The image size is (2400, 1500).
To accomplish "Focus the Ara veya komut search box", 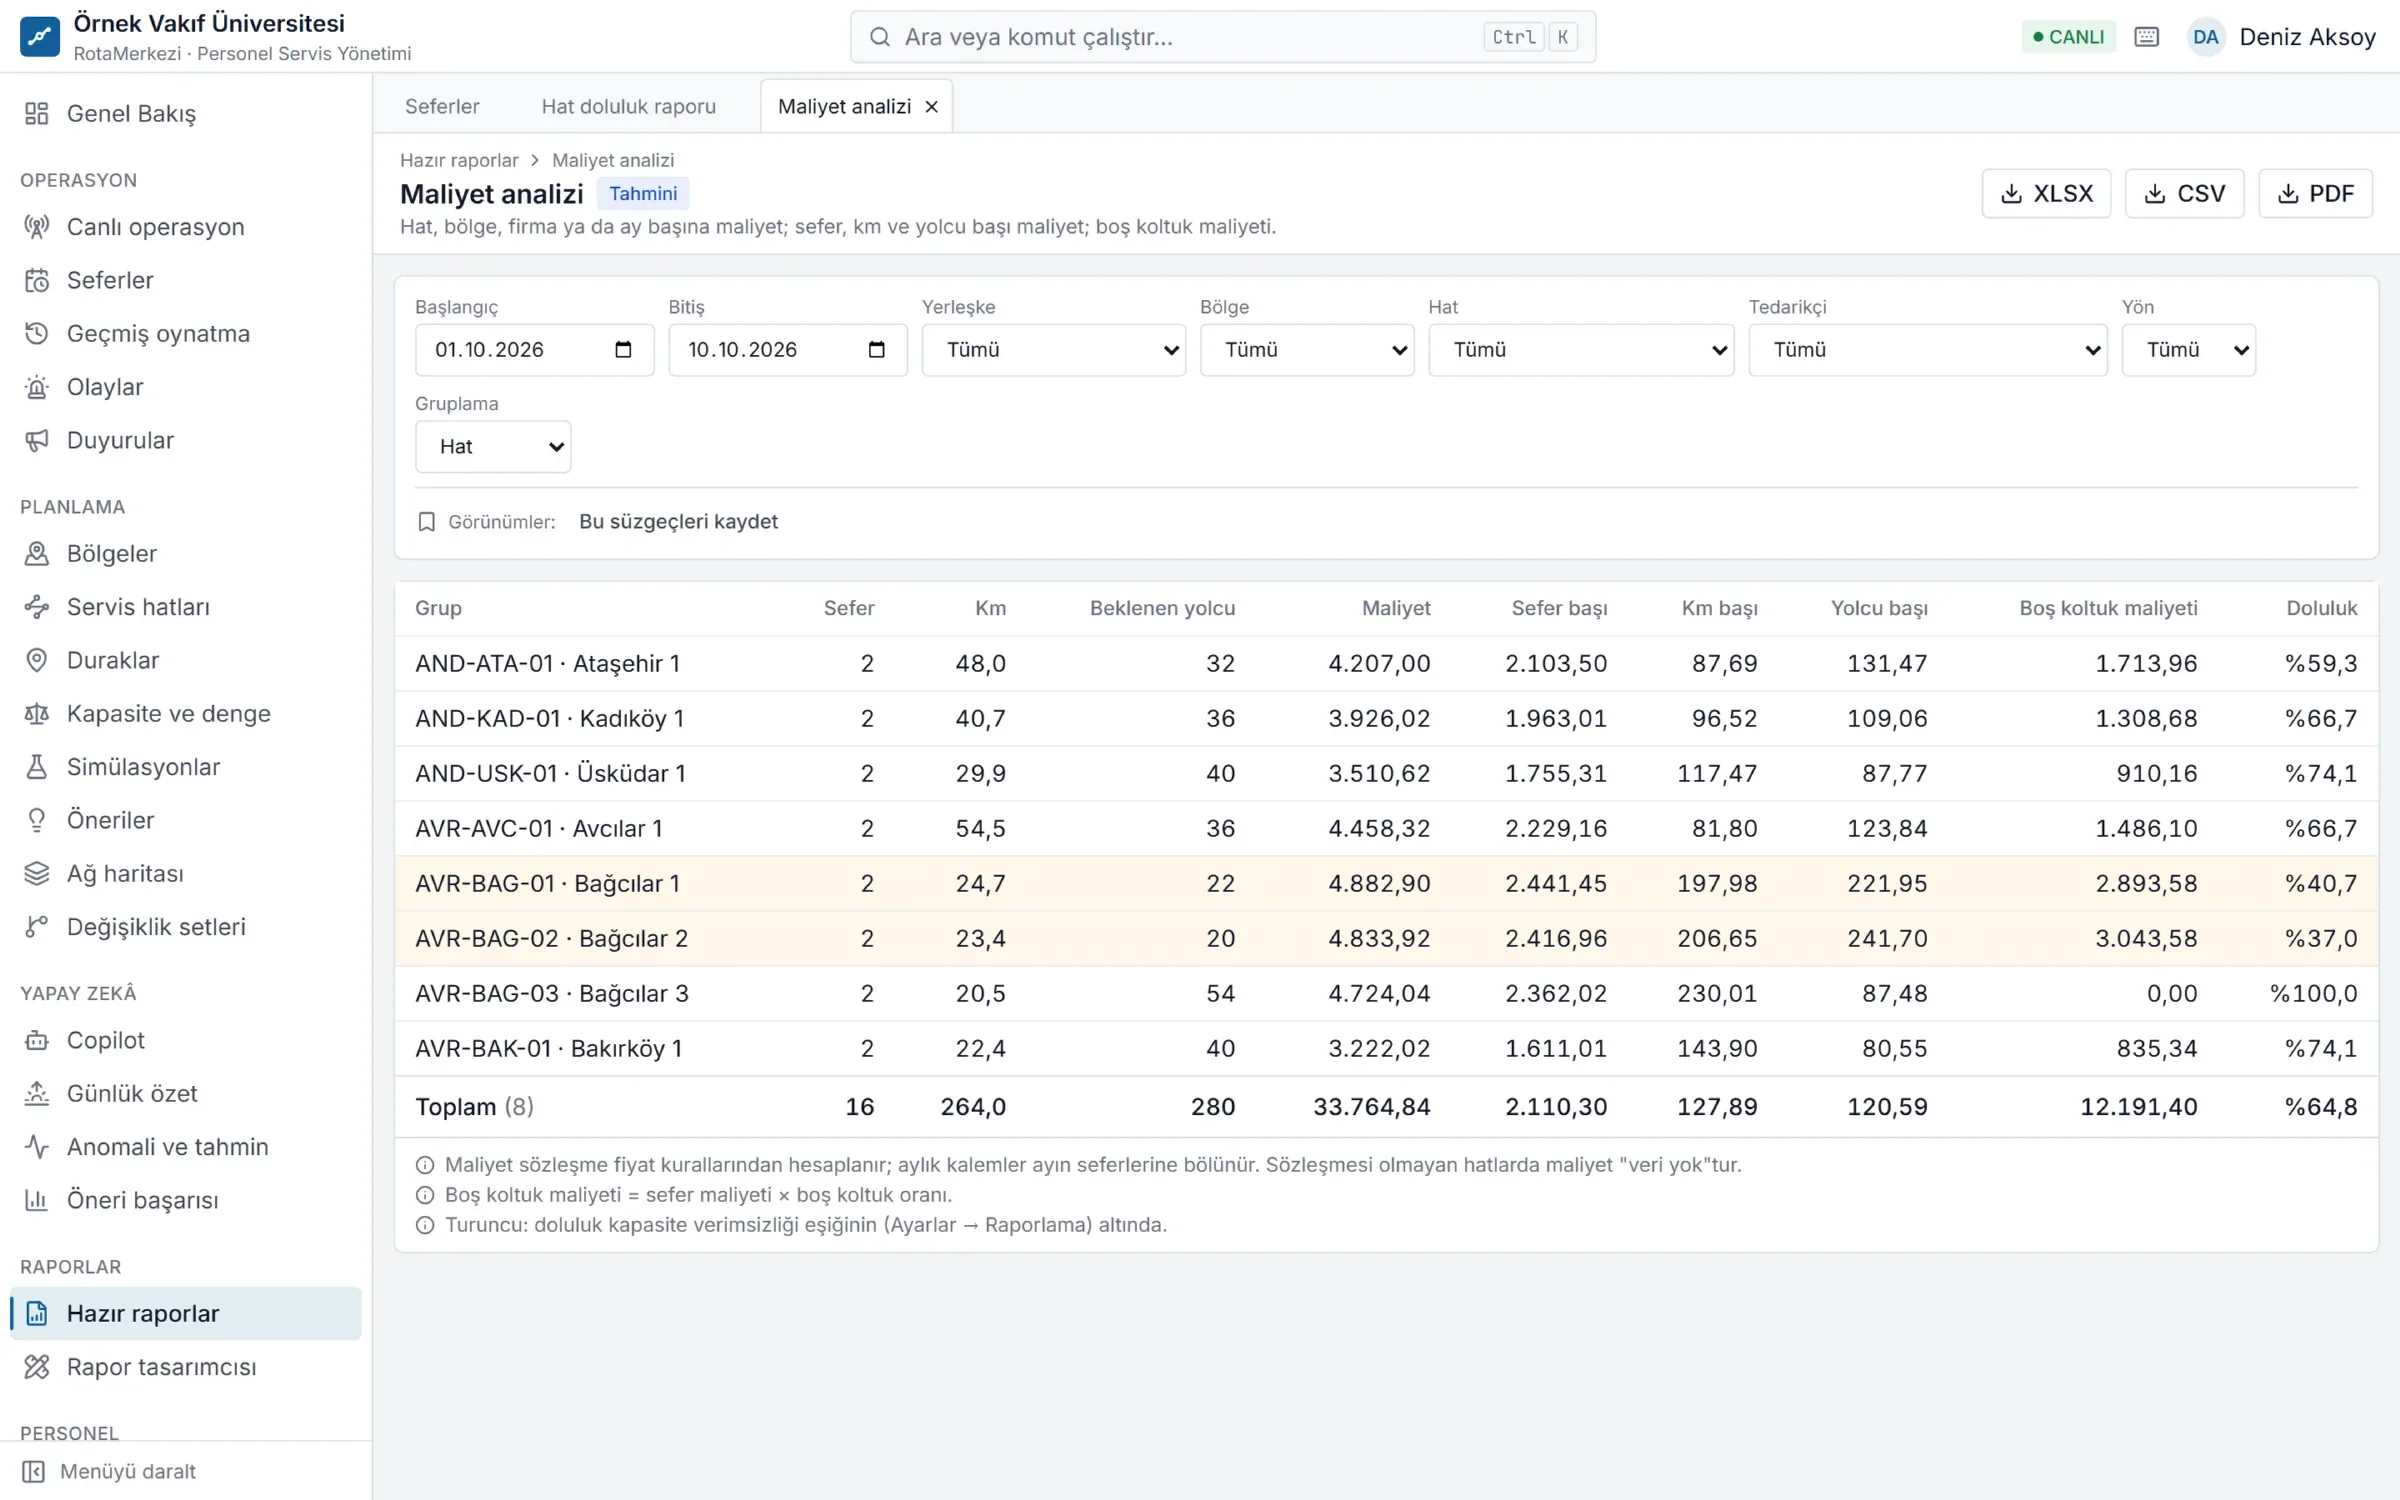I will [1222, 37].
